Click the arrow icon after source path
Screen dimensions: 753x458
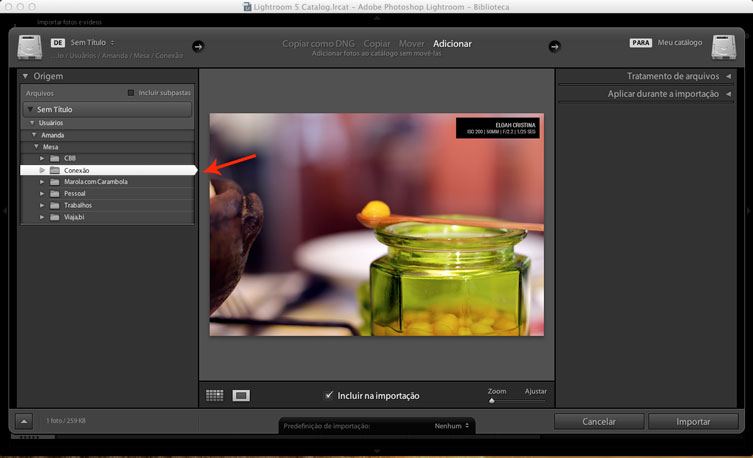(x=198, y=46)
